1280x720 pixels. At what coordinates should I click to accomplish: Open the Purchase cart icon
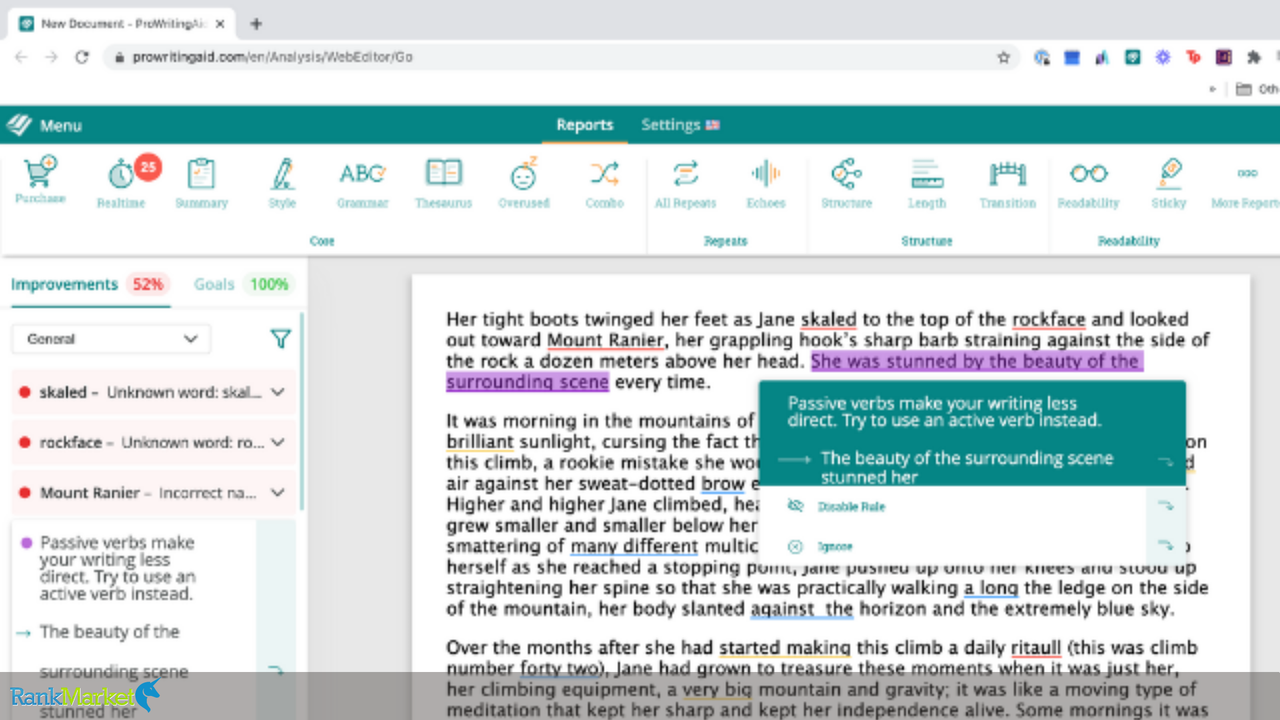click(x=40, y=181)
